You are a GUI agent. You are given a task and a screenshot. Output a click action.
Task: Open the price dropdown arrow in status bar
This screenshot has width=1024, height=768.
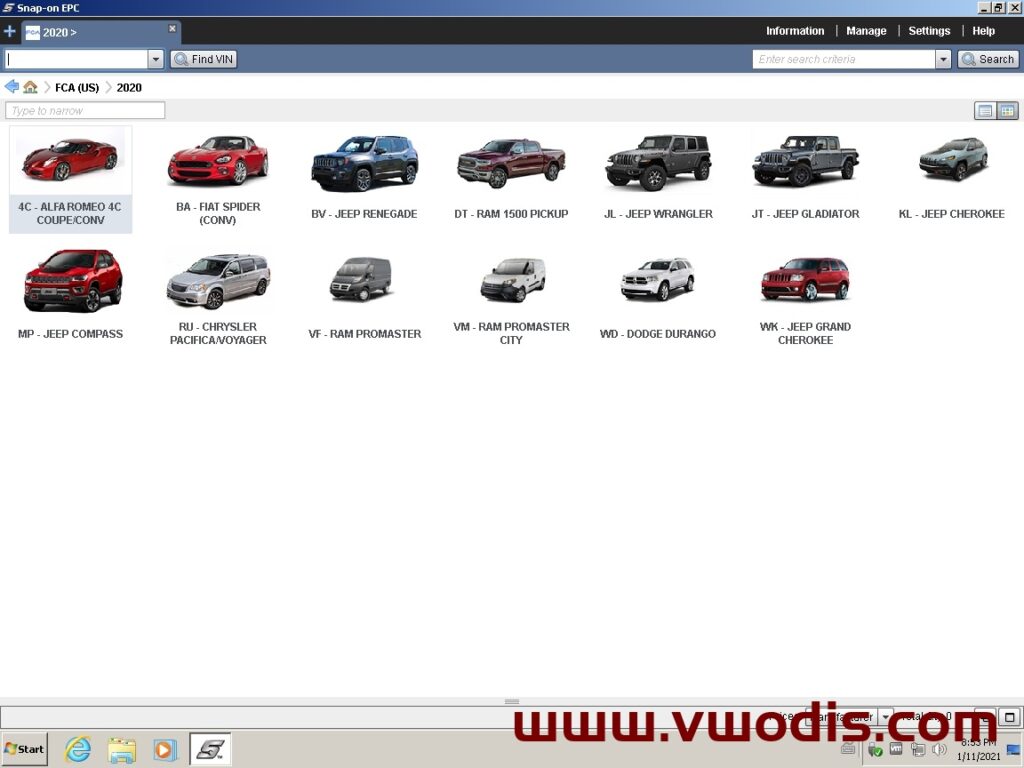tap(886, 716)
